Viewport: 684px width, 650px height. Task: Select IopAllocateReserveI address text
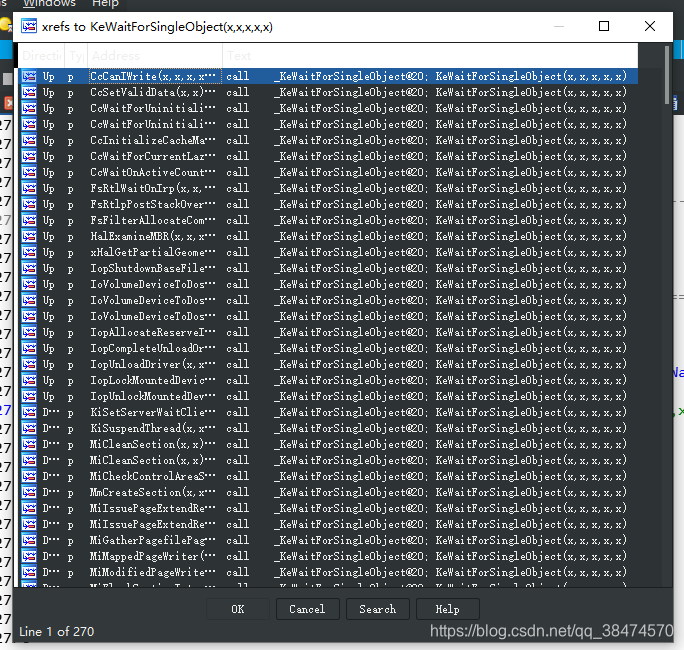pyautogui.click(x=153, y=332)
